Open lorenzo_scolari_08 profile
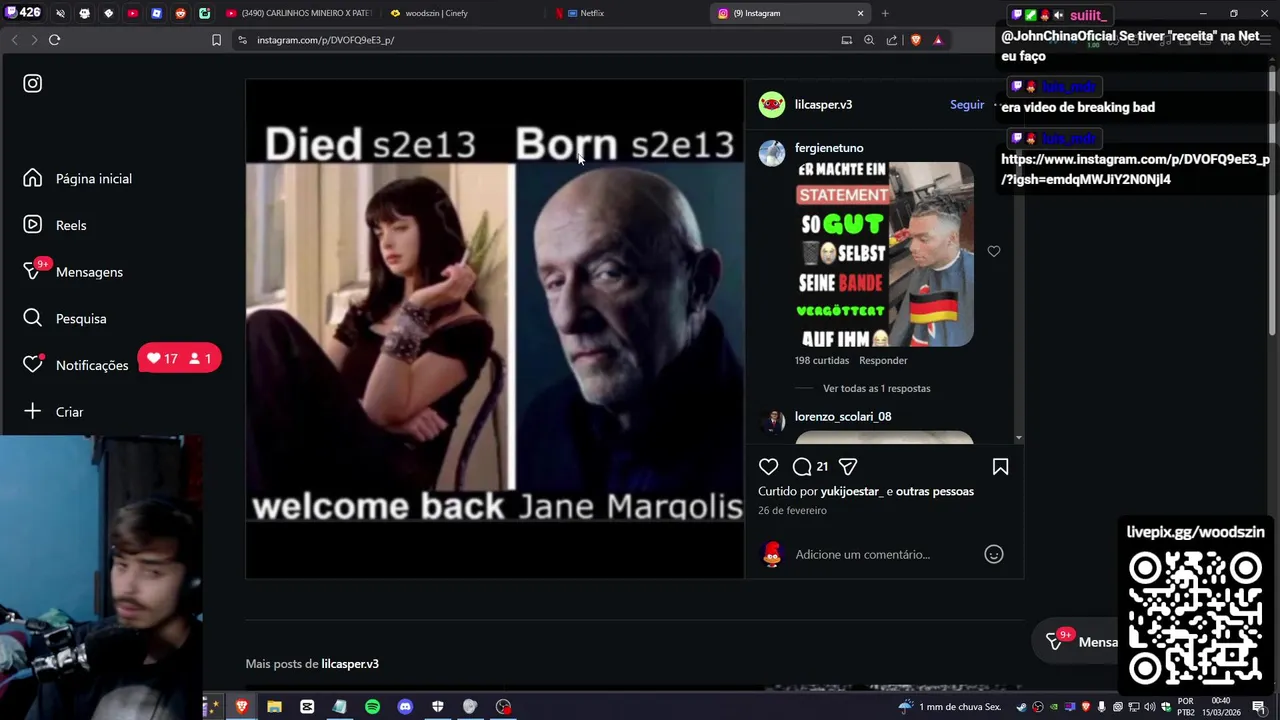Screen dimensions: 1280x720 (x=843, y=416)
